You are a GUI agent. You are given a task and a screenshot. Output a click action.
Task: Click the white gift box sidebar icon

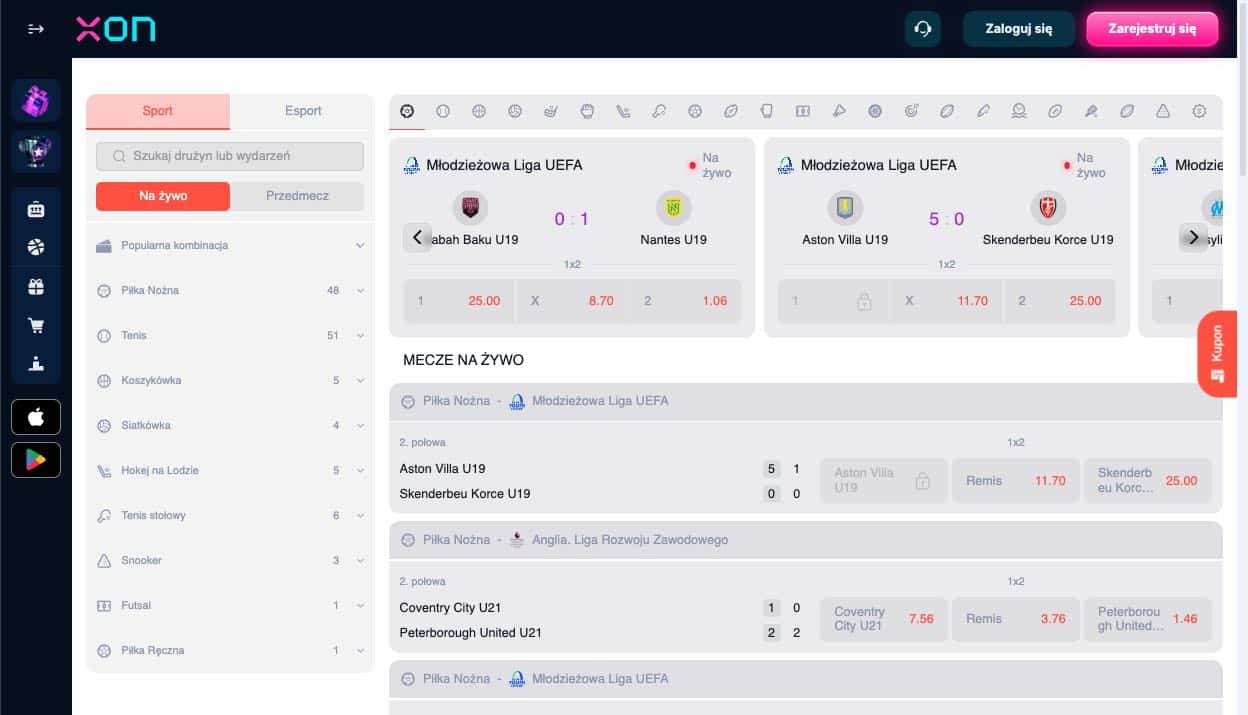pyautogui.click(x=36, y=287)
